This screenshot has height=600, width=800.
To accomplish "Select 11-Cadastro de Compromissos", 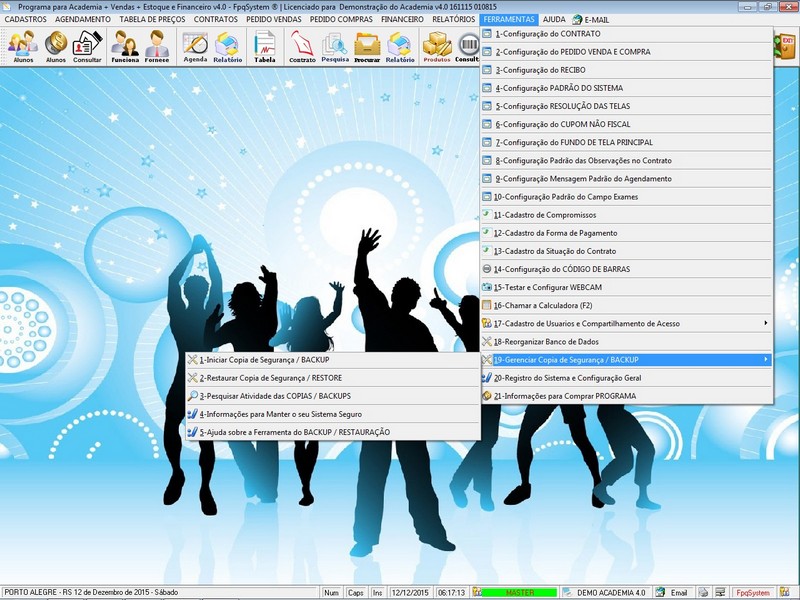I will 627,215.
